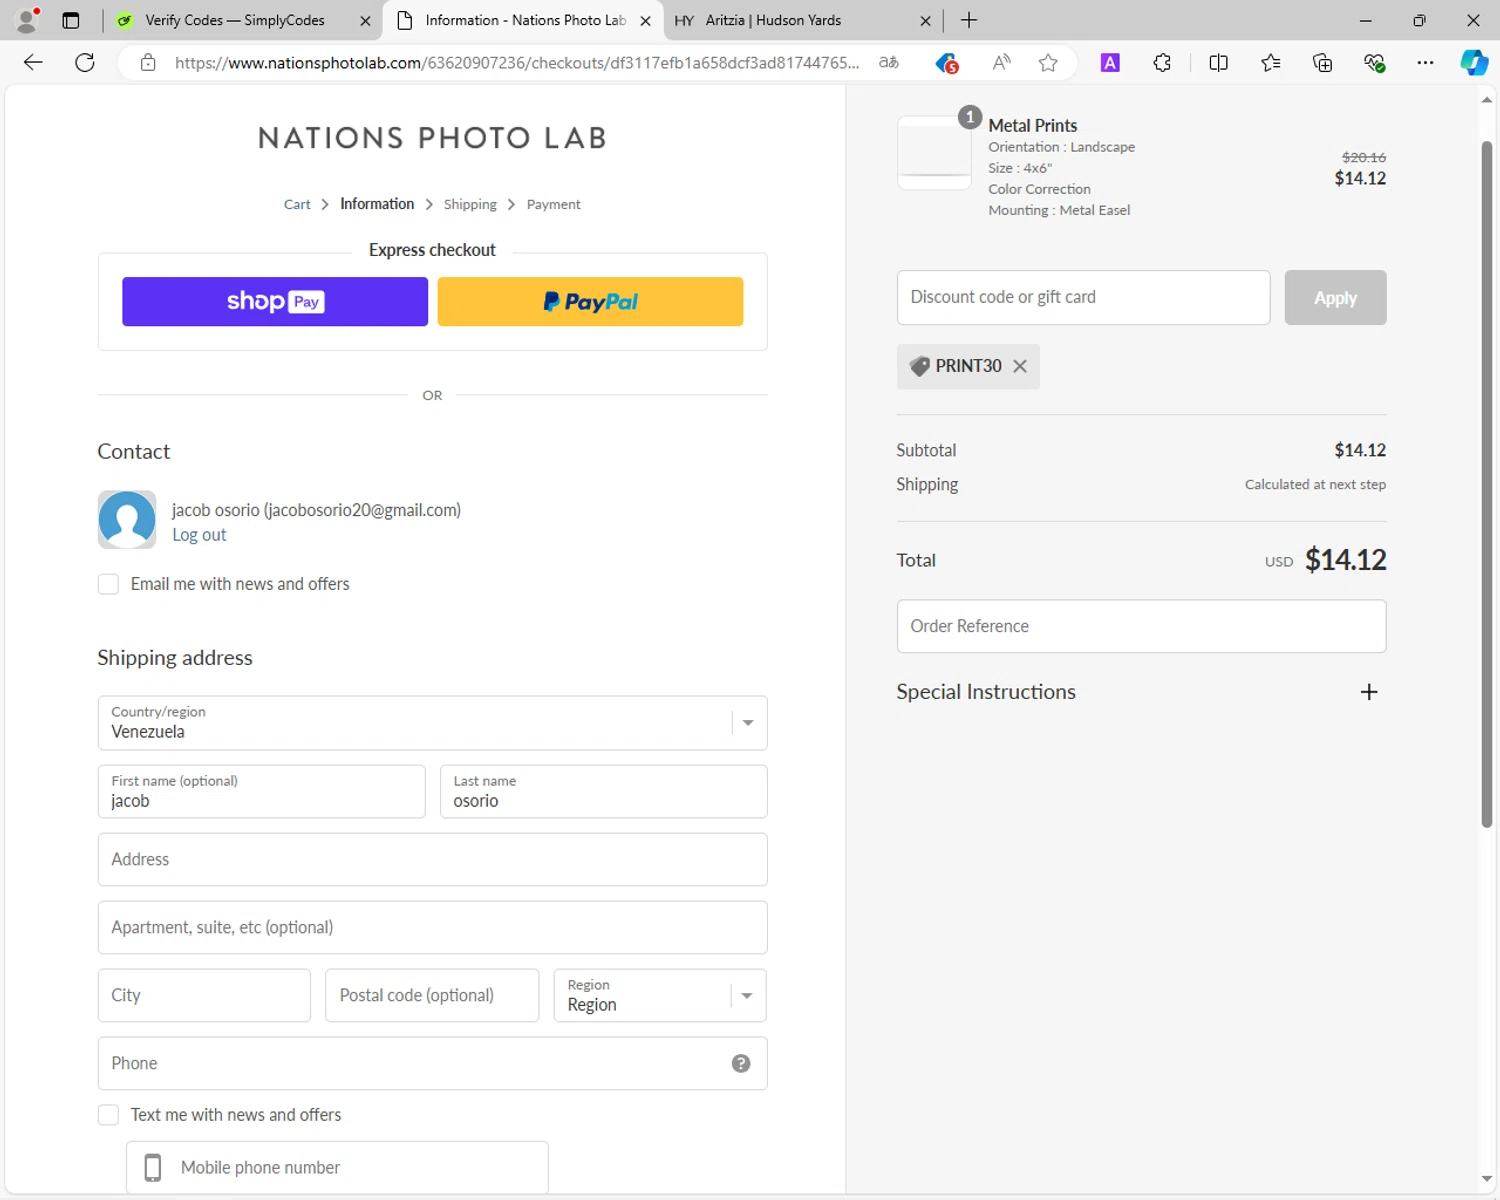Screen dimensions: 1500x1200
Task: Open Settings and more ellipsis menu
Action: click(x=1425, y=63)
